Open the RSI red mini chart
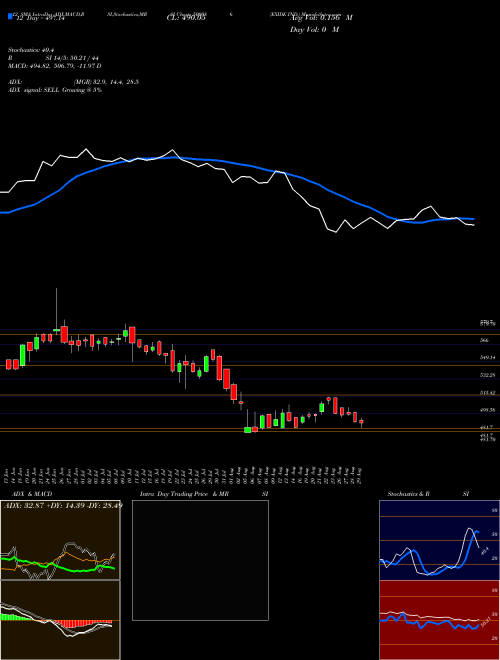The width and height of the screenshot is (500, 660). coord(439,620)
